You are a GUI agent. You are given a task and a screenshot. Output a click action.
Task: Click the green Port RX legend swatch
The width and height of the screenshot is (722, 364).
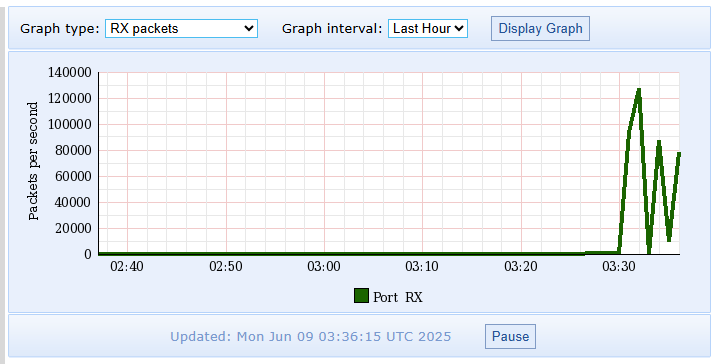[361, 296]
